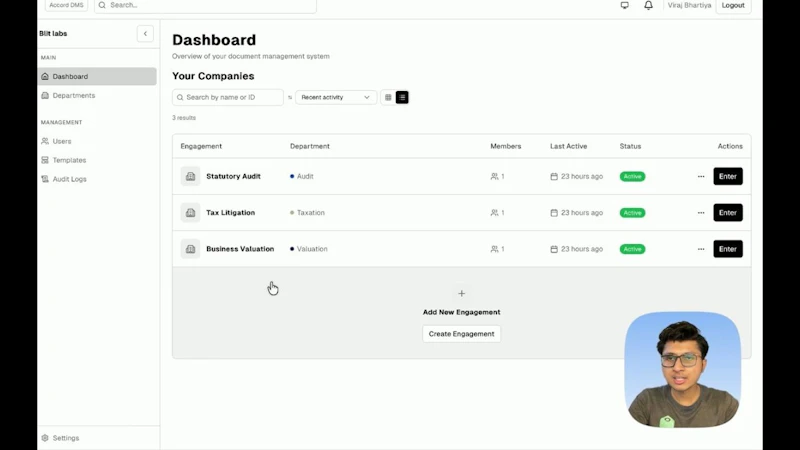The height and width of the screenshot is (450, 800).
Task: Click the Tax Litigation building icon
Action: tap(190, 213)
